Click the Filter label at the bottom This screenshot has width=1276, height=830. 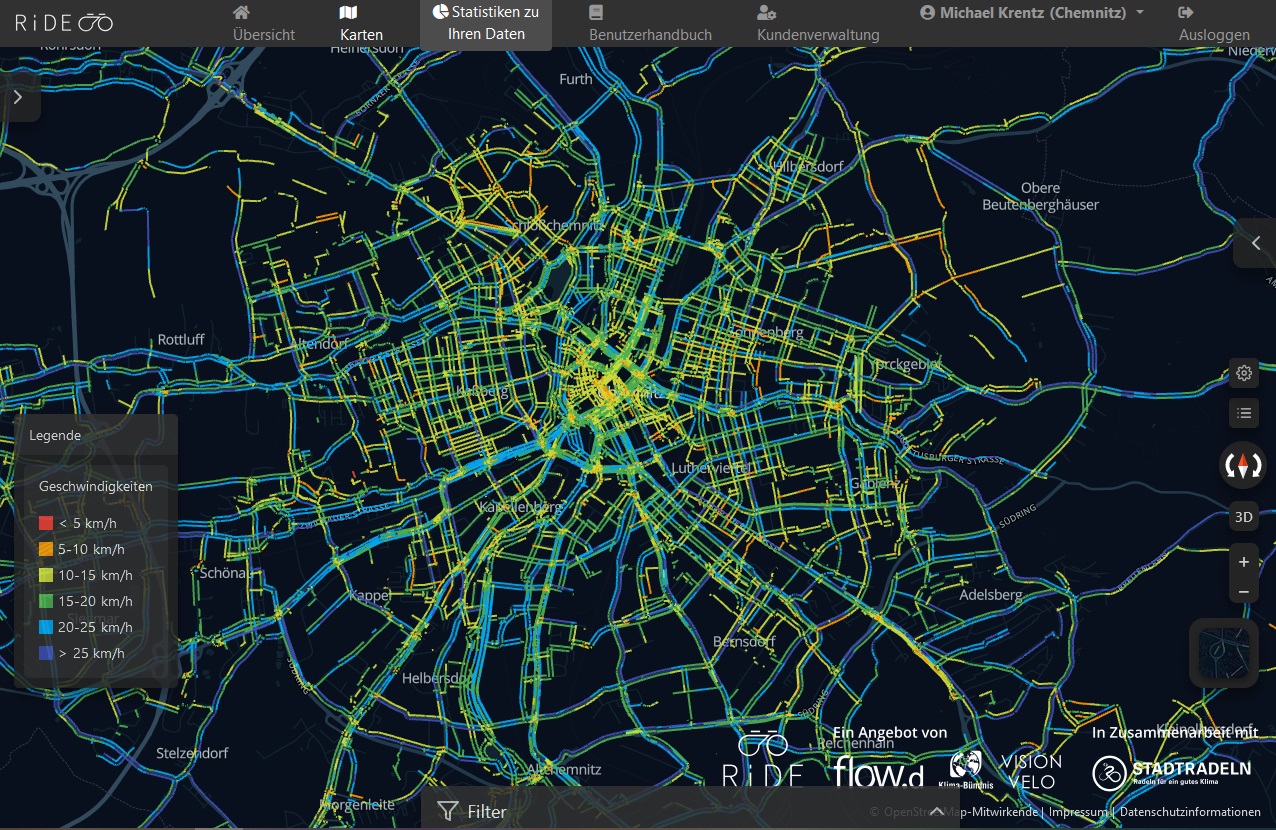[487, 812]
